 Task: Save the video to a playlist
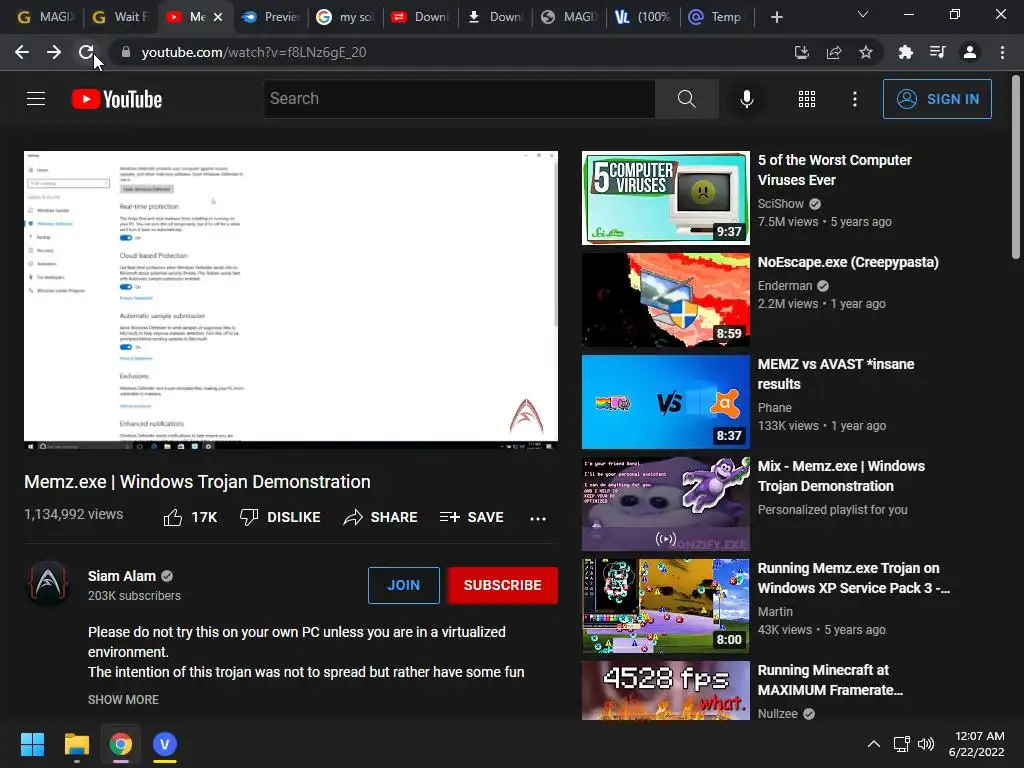tap(472, 517)
